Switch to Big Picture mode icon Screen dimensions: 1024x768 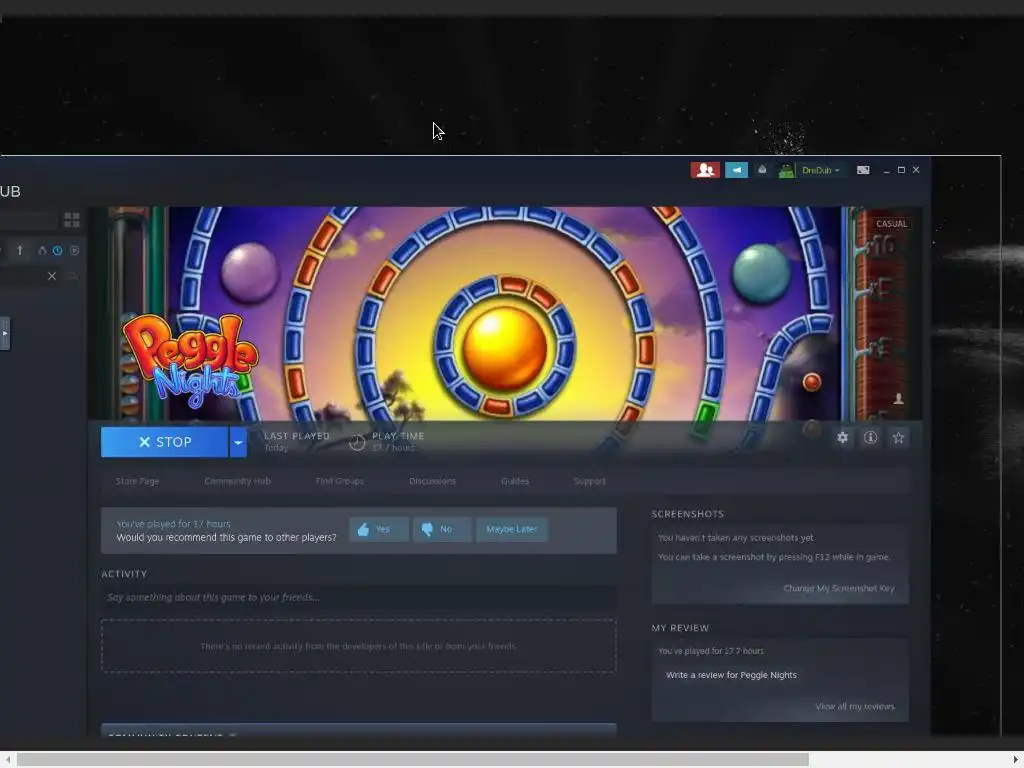(x=863, y=170)
